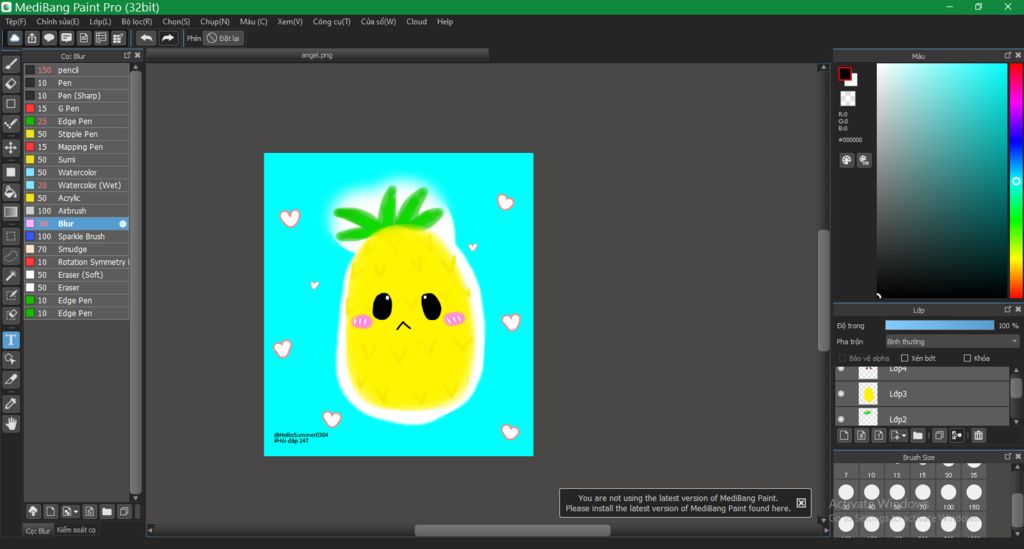Screen dimensions: 1024x549
Task: Select the Bucket fill tool
Action: (x=11, y=192)
